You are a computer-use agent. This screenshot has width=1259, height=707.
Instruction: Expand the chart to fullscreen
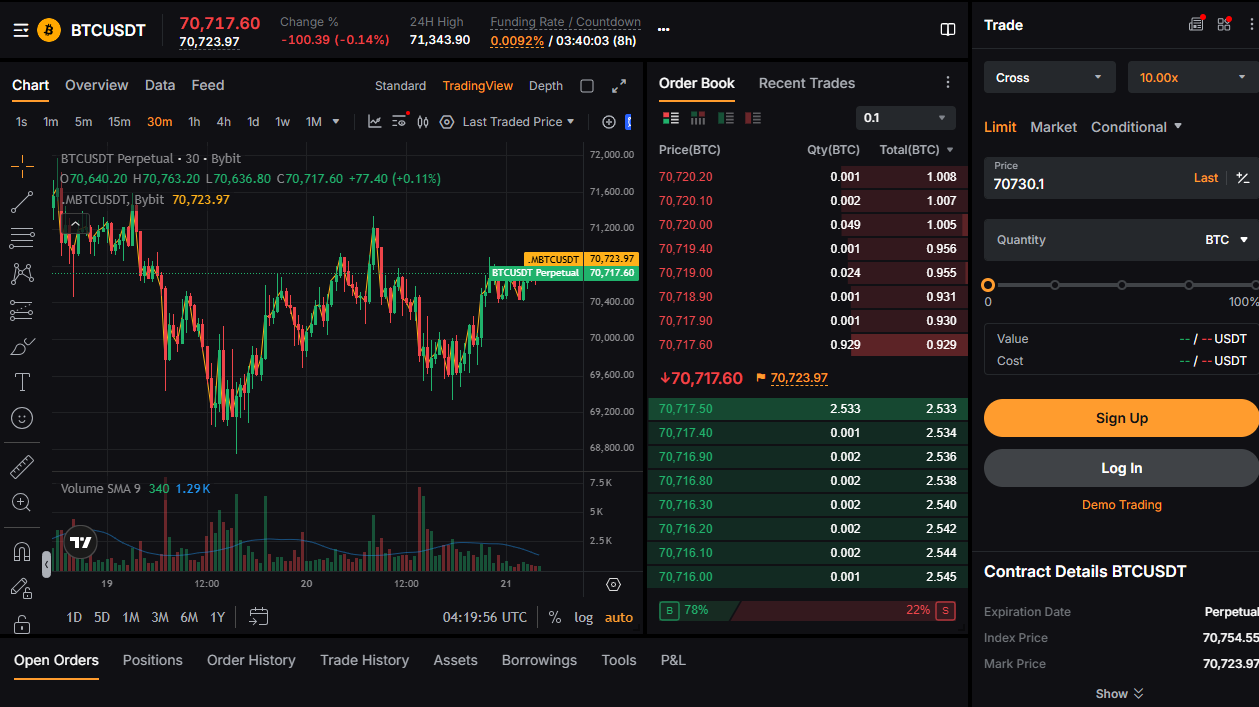(x=619, y=86)
